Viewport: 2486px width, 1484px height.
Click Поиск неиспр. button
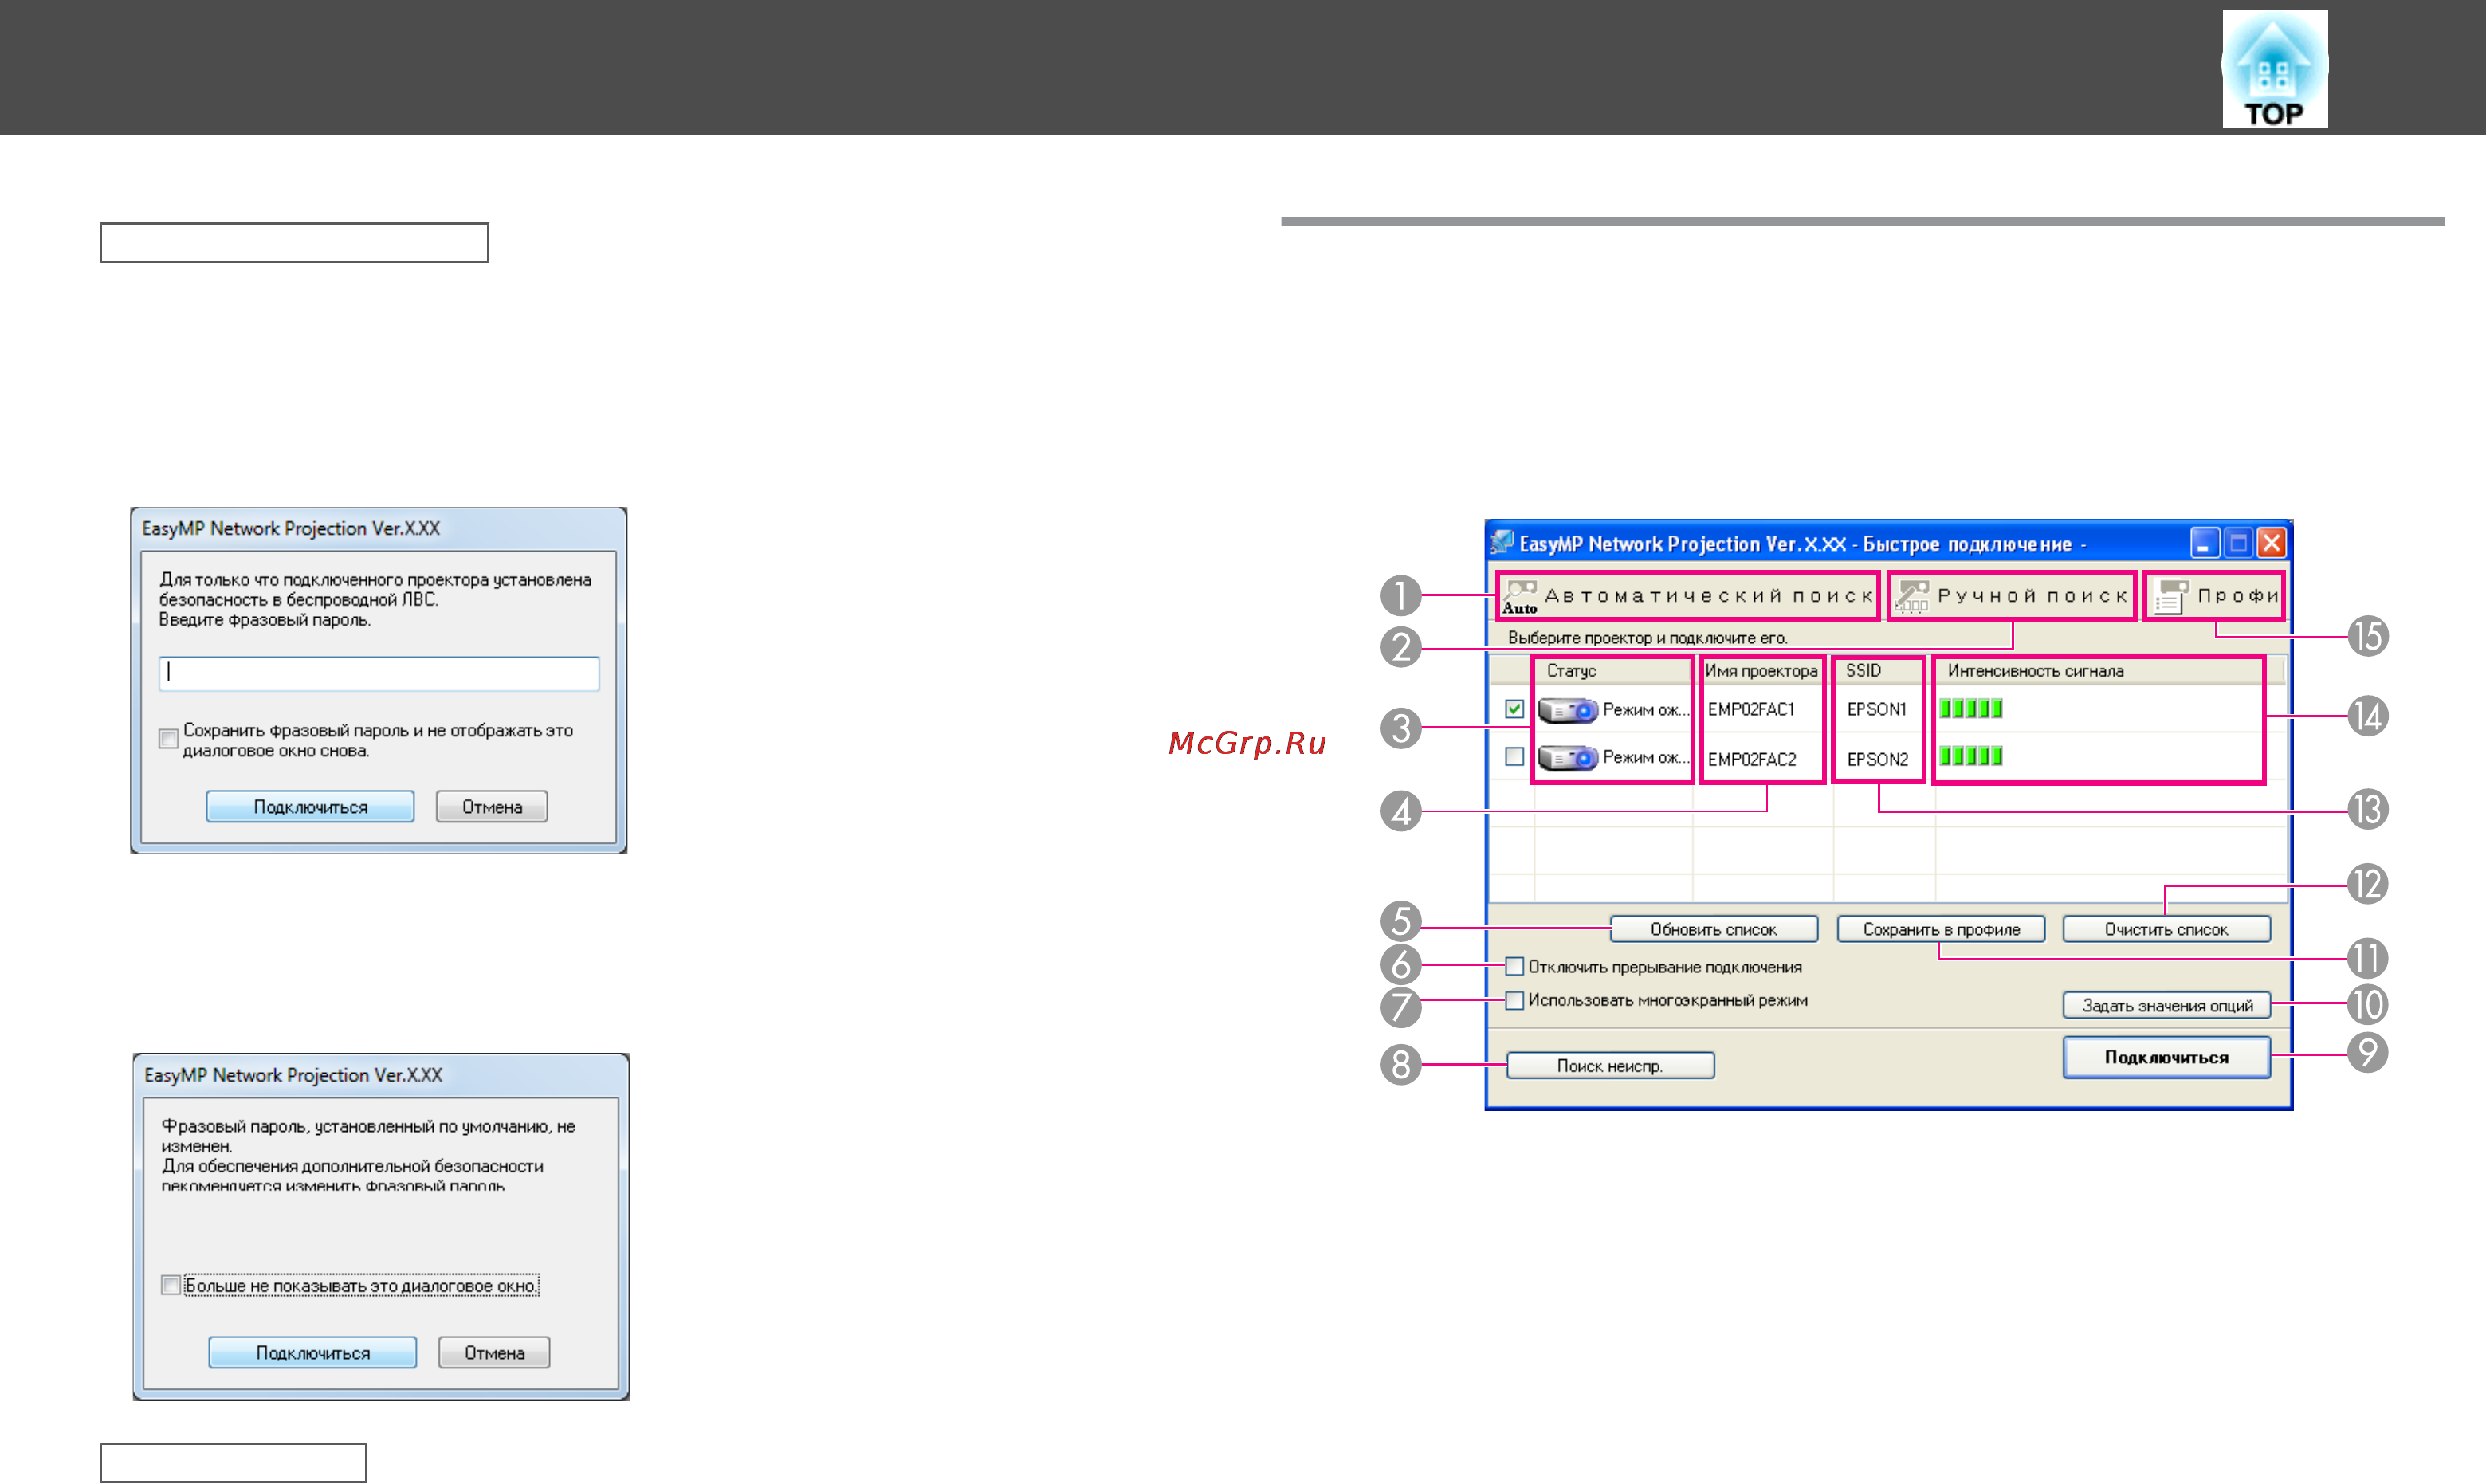(x=1610, y=1066)
